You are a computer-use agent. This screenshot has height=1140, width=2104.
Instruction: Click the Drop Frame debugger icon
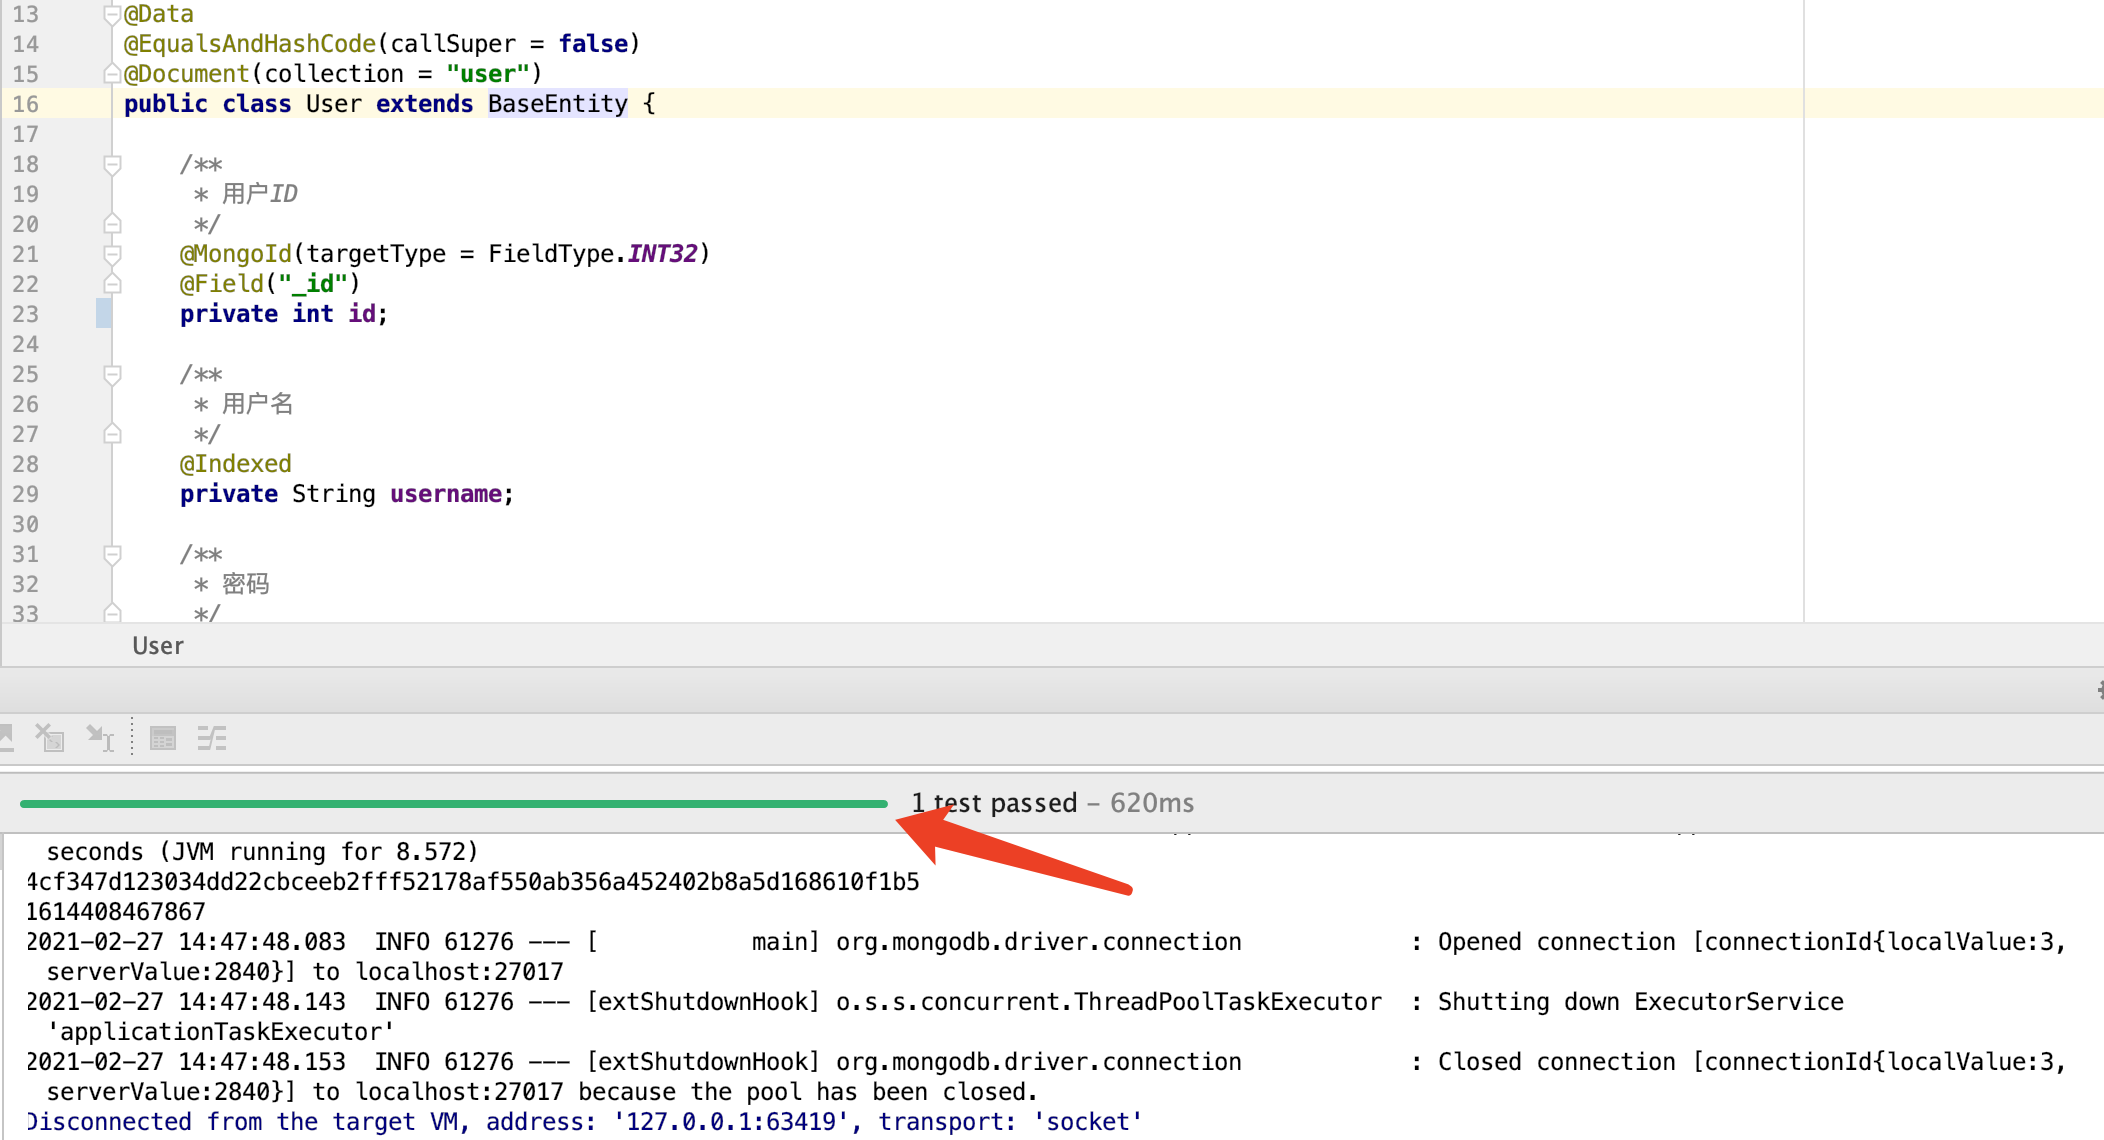pos(50,738)
